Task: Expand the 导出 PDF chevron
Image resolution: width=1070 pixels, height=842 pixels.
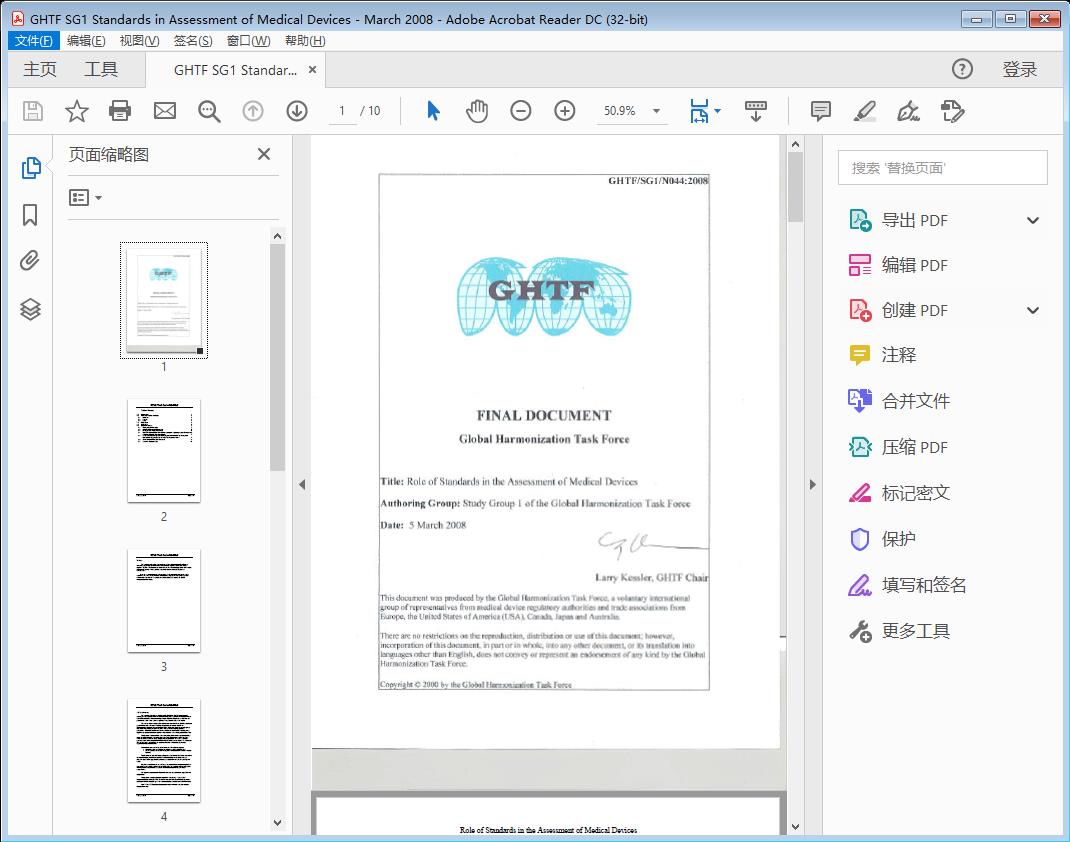Action: pyautogui.click(x=1031, y=219)
